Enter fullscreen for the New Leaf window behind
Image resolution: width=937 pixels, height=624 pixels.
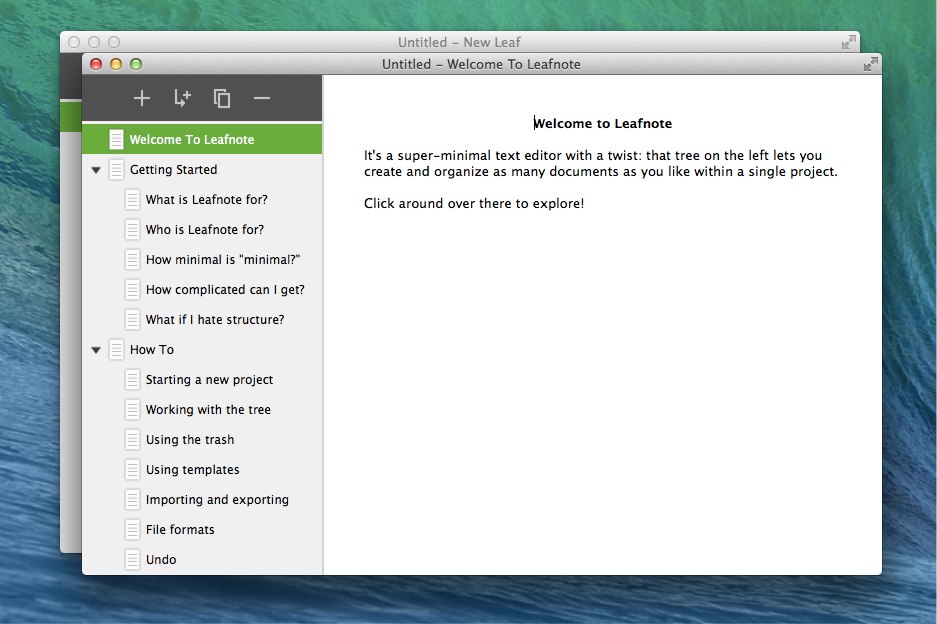click(849, 42)
